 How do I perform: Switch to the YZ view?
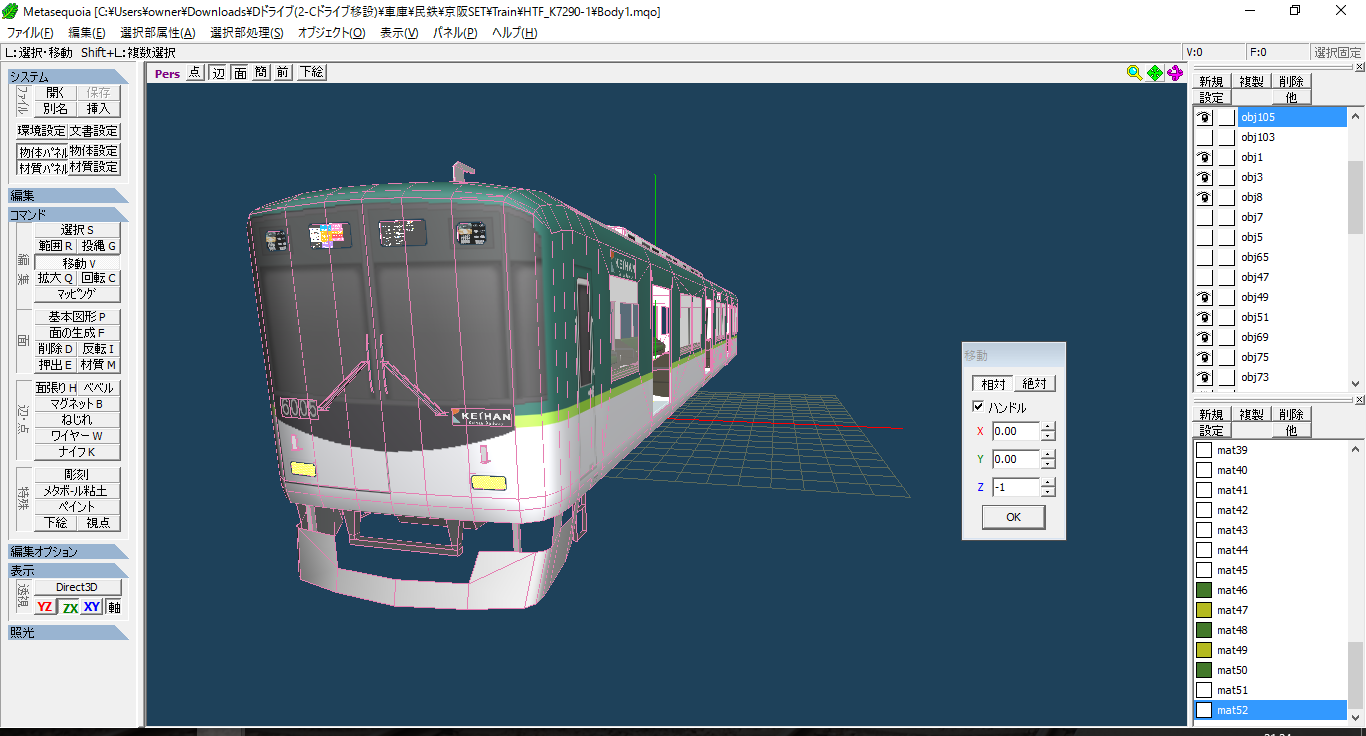[45, 607]
